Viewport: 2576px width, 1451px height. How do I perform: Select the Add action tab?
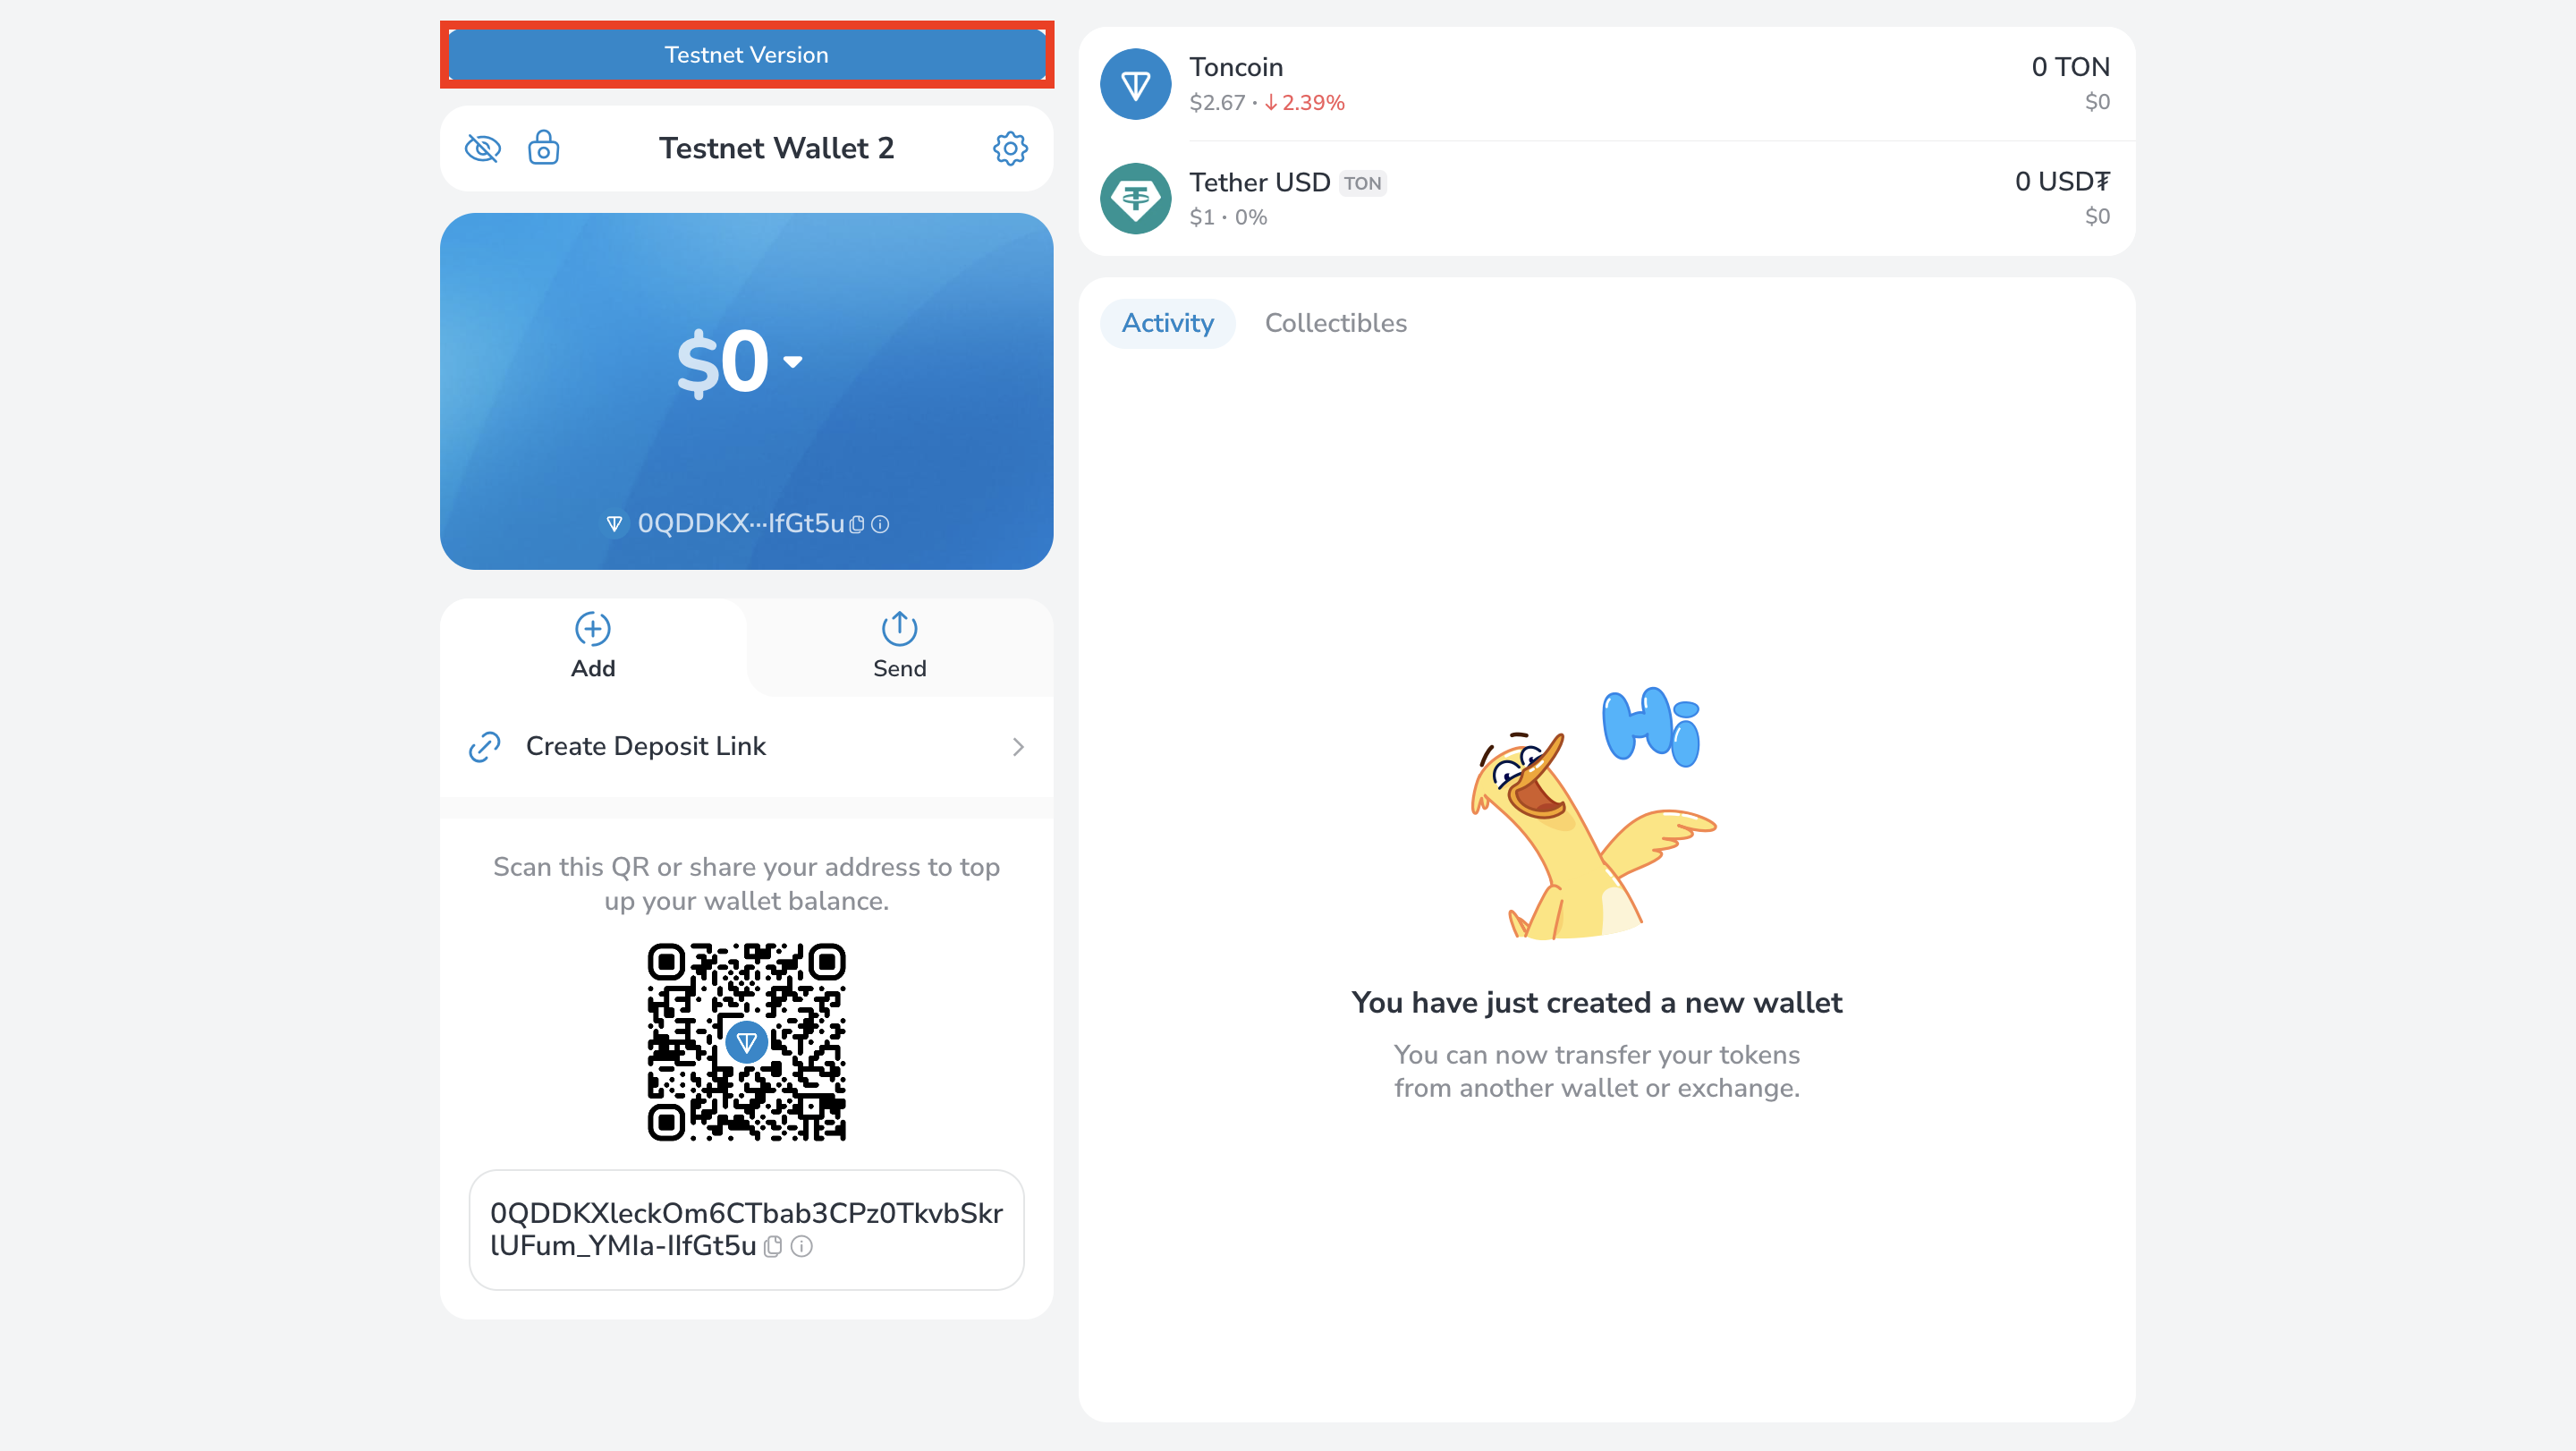tap(593, 647)
